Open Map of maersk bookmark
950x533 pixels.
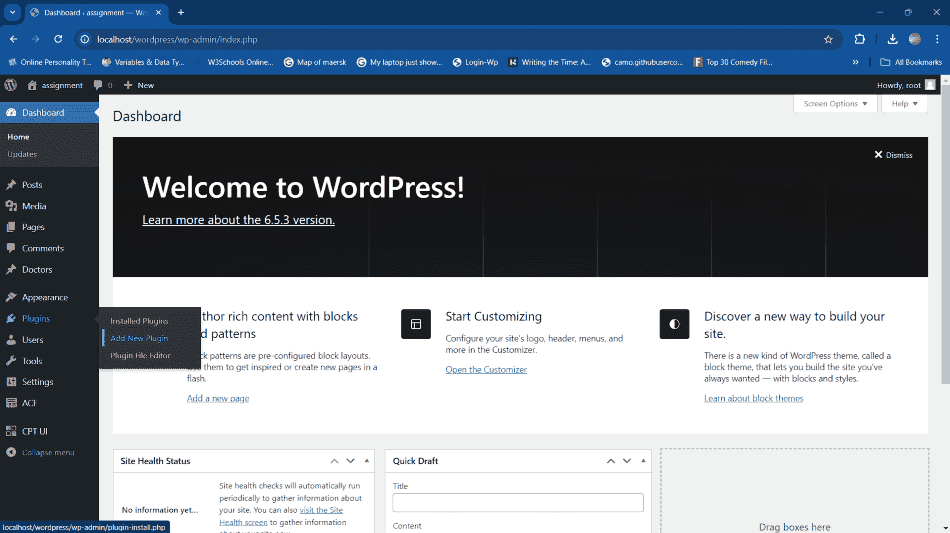pyautogui.click(x=315, y=62)
